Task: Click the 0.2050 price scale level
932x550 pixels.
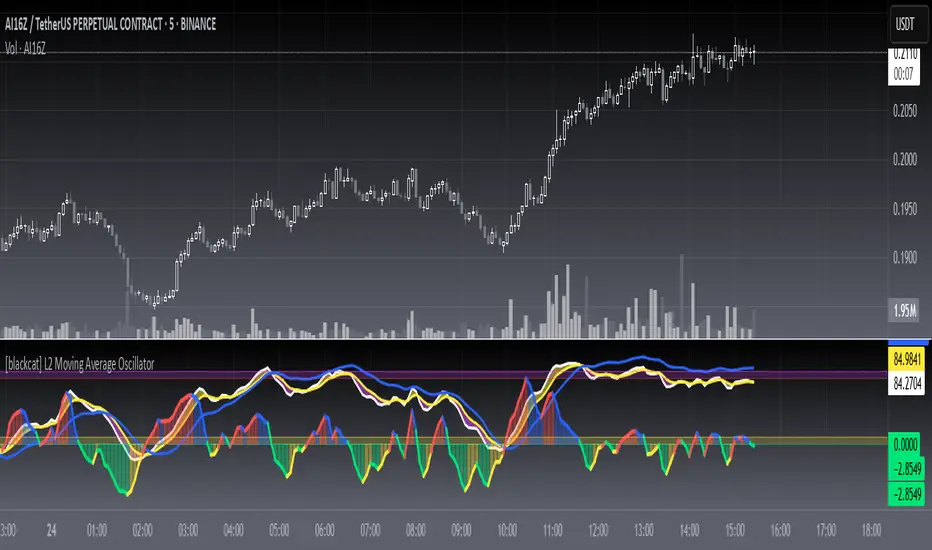Action: pyautogui.click(x=904, y=111)
